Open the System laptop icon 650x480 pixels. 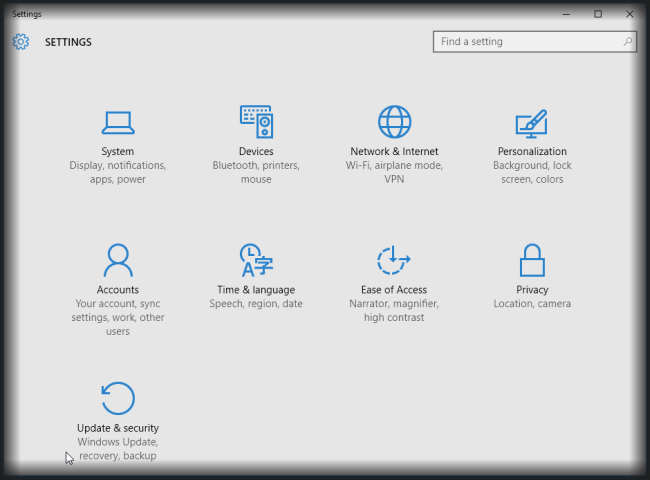click(x=118, y=123)
